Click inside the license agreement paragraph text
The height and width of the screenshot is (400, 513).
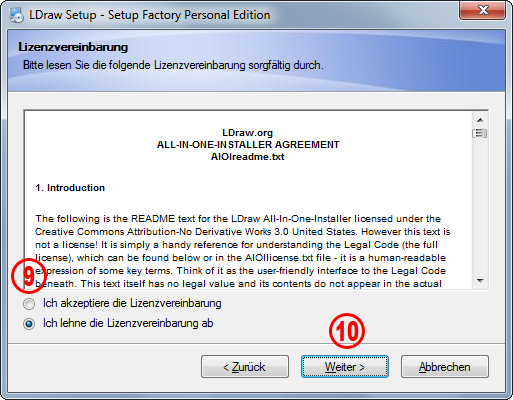click(x=242, y=251)
